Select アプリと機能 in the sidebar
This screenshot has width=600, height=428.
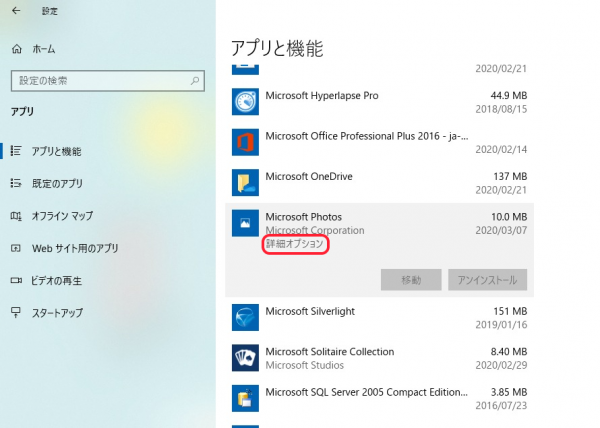56,151
